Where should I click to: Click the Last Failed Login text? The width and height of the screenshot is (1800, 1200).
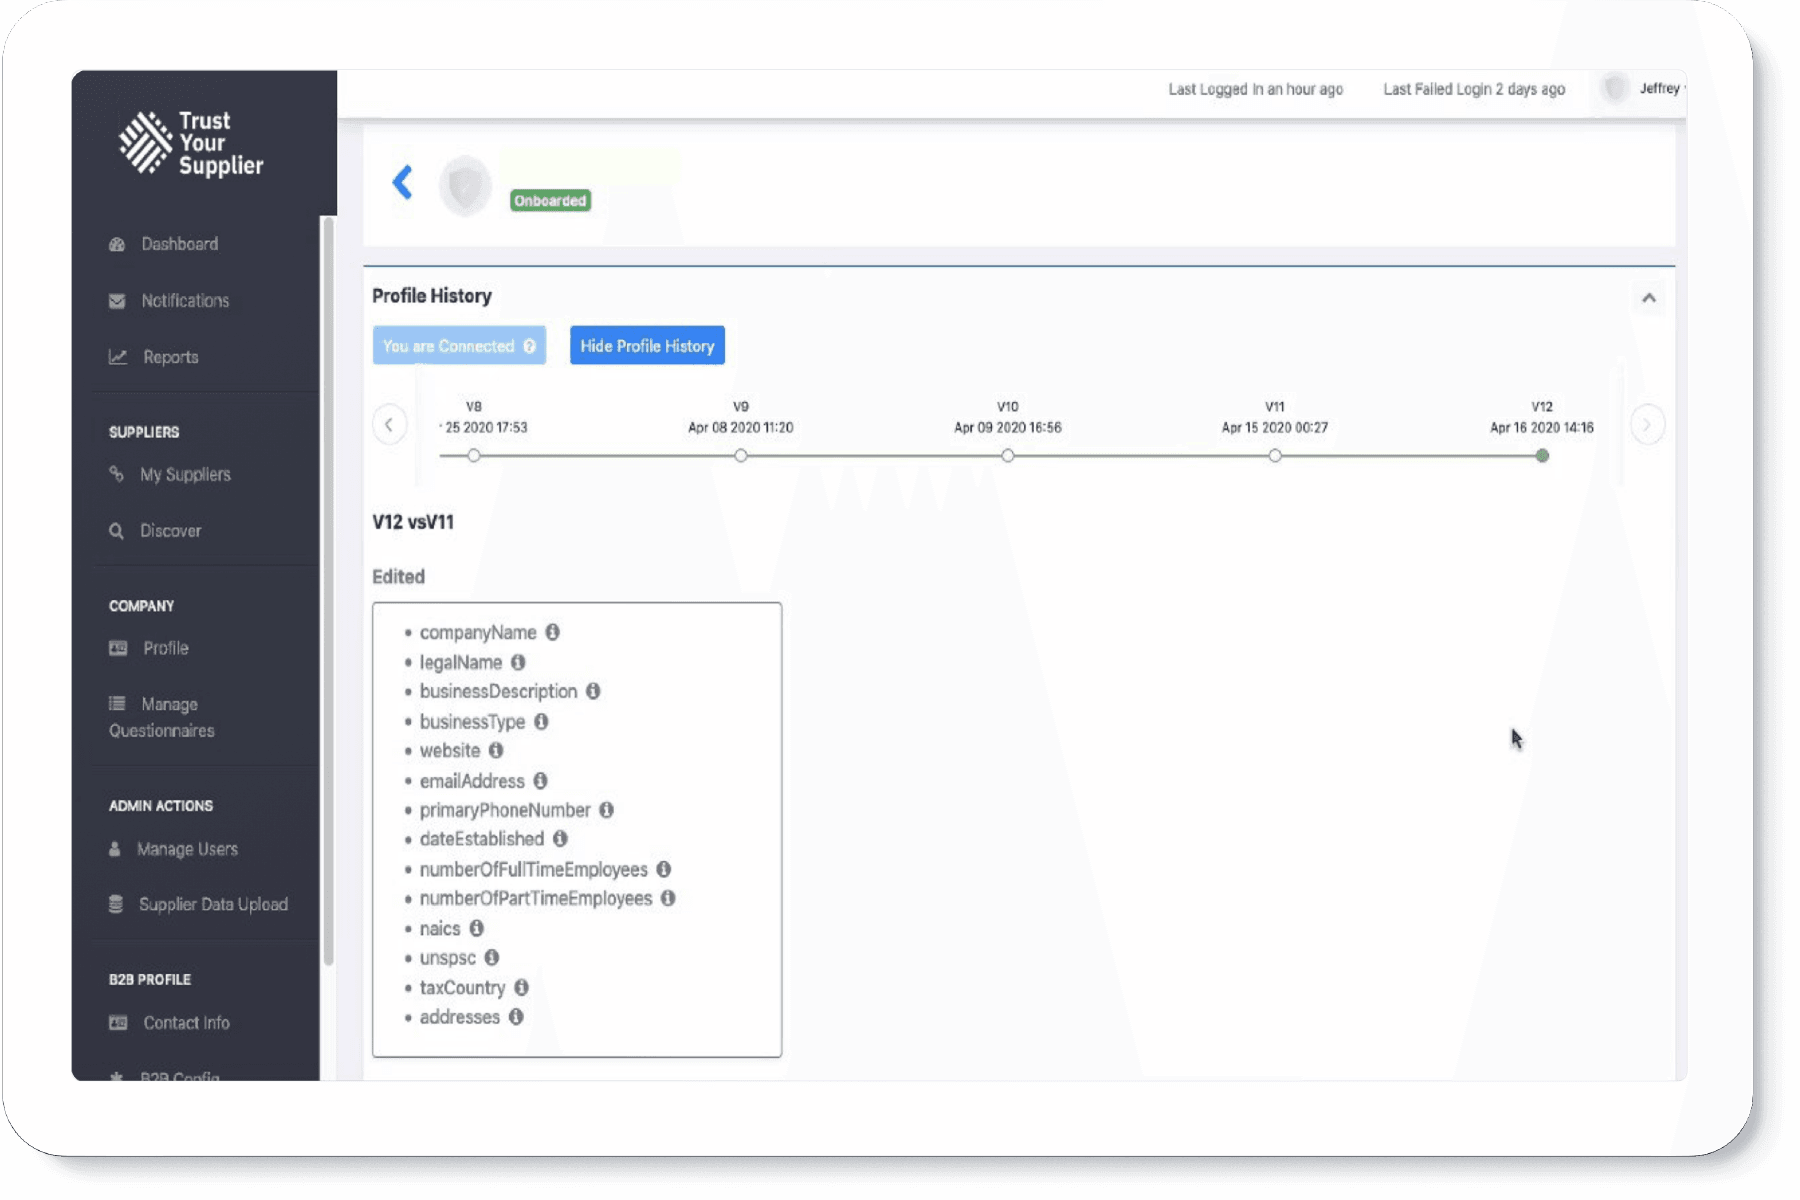(1474, 89)
